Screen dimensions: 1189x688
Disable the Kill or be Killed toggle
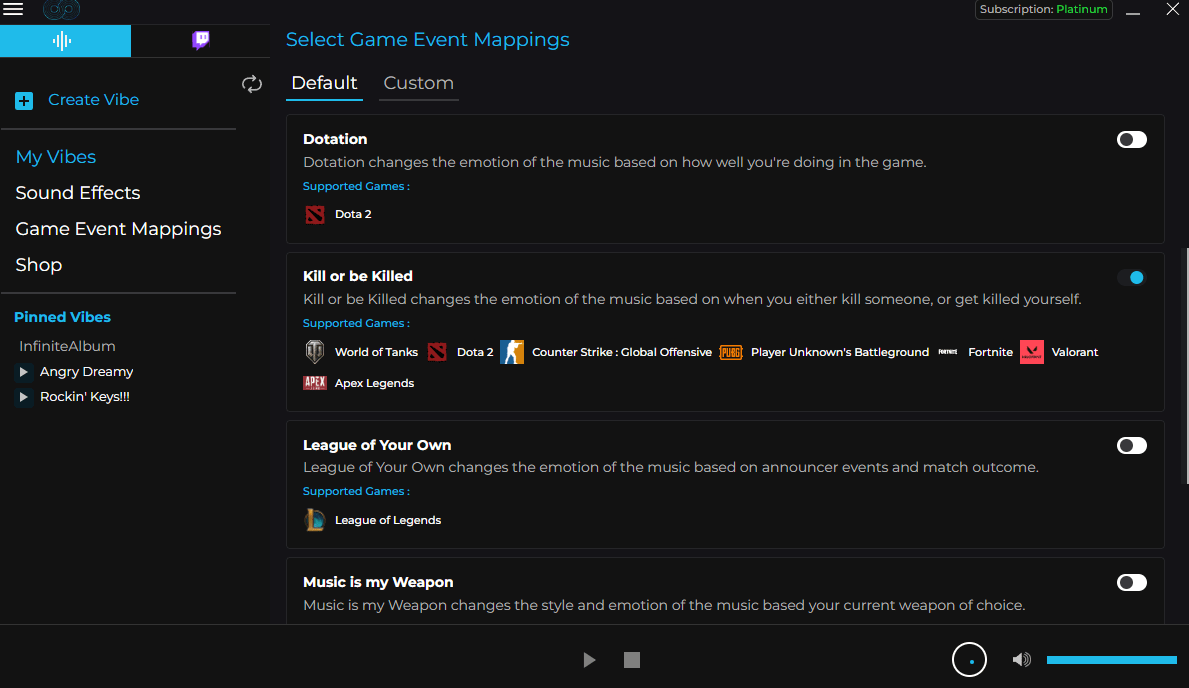pyautogui.click(x=1131, y=278)
